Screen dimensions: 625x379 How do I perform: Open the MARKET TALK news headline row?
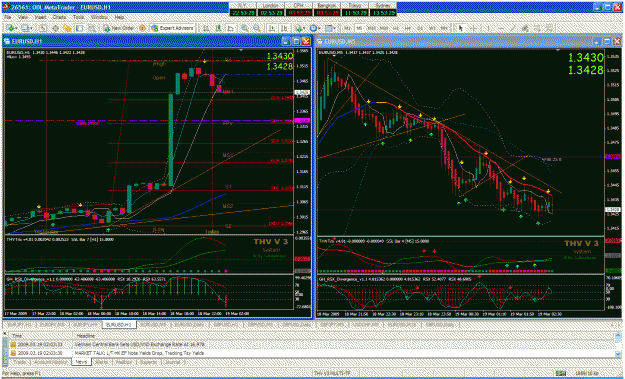pos(313,353)
